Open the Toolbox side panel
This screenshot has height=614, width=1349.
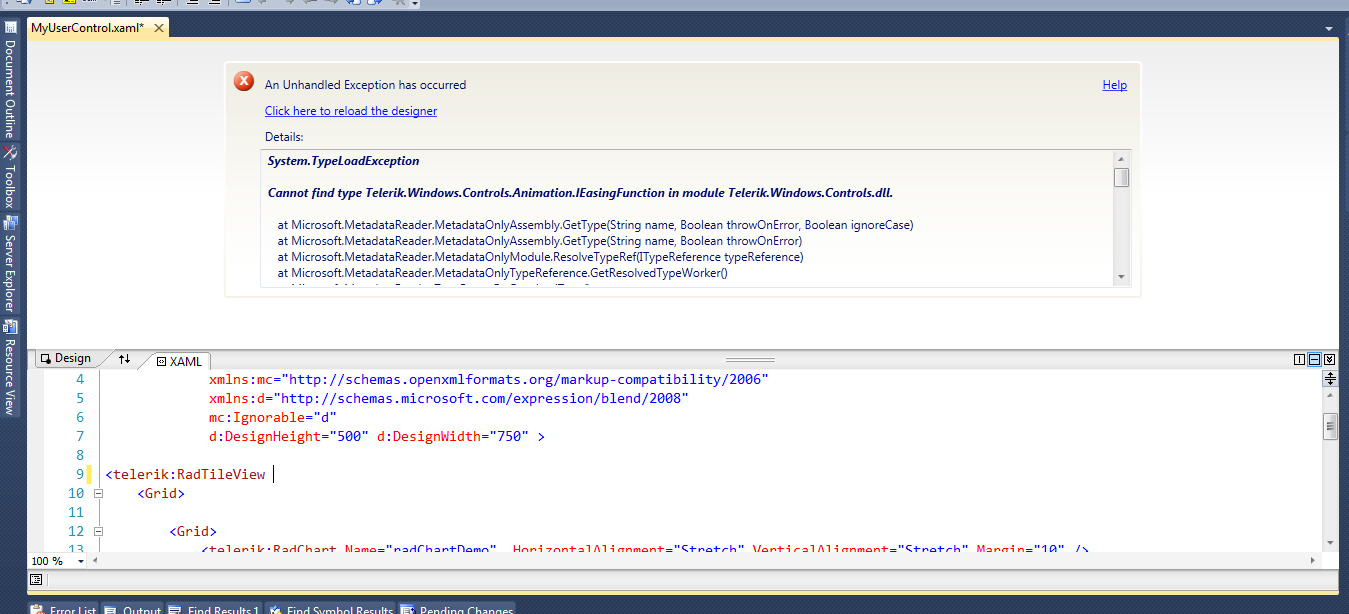coord(9,177)
